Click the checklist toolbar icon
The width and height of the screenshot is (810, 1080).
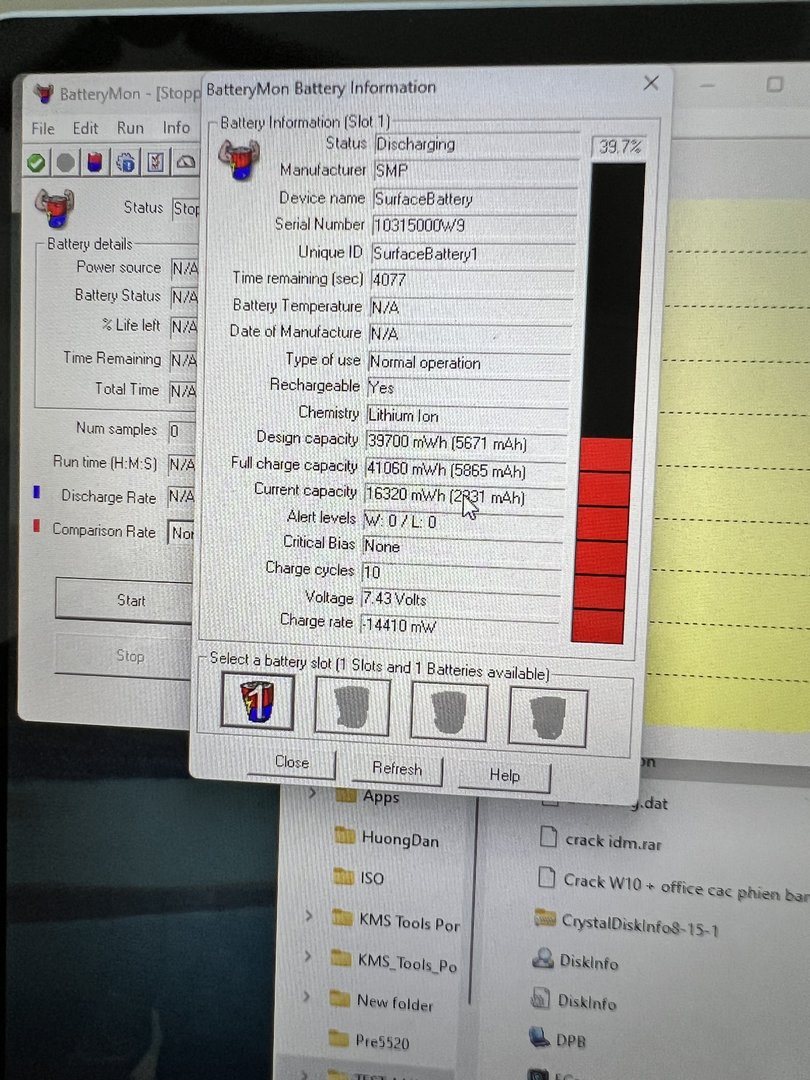pos(156,162)
